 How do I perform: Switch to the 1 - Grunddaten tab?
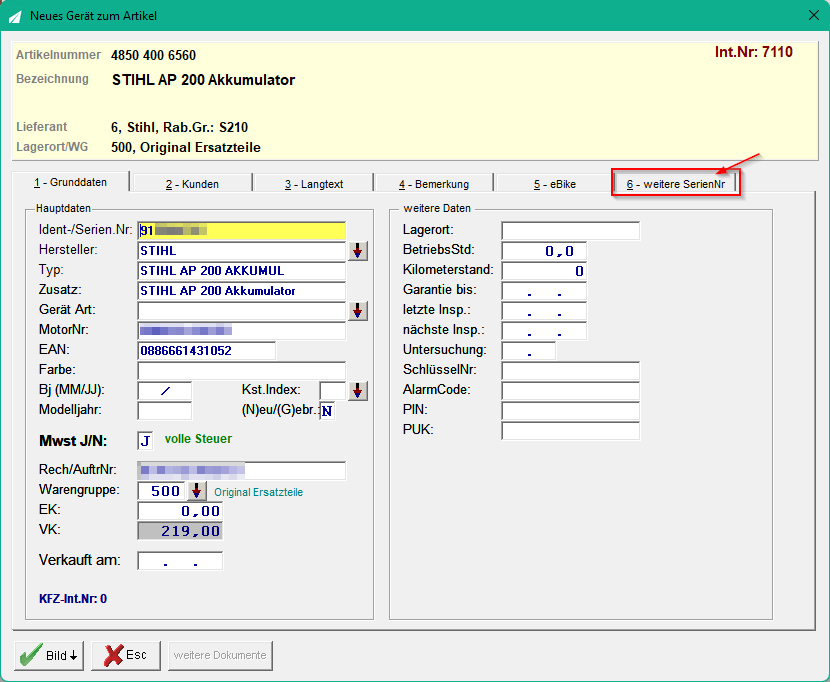tap(71, 182)
